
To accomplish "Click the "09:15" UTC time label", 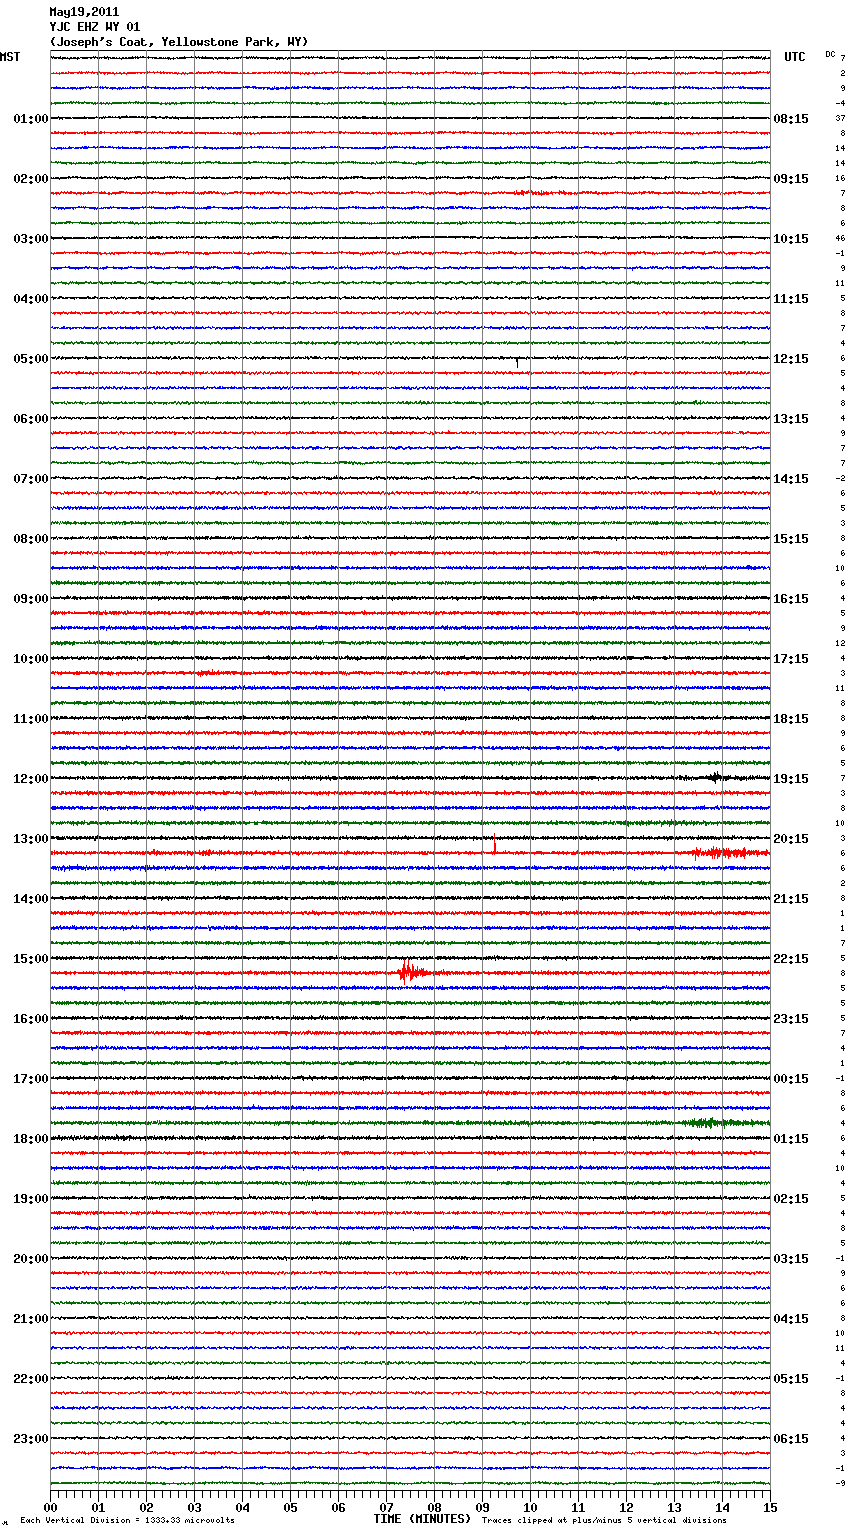I will point(791,179).
